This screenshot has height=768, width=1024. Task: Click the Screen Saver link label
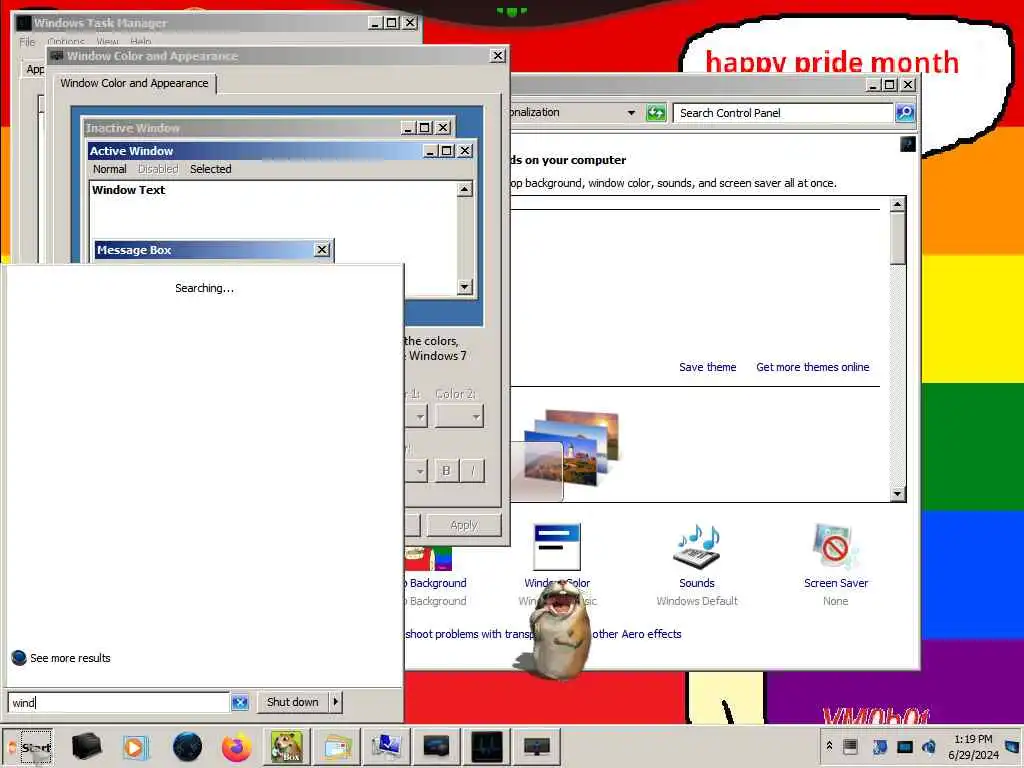pyautogui.click(x=836, y=583)
